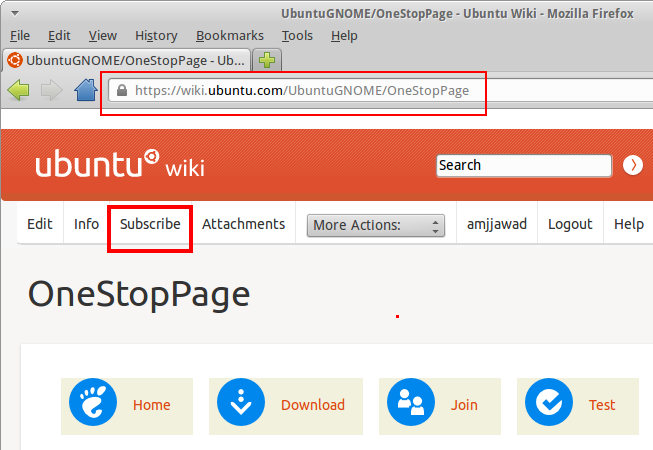Click the blue Download arrow icon
The image size is (653, 450).
(241, 402)
